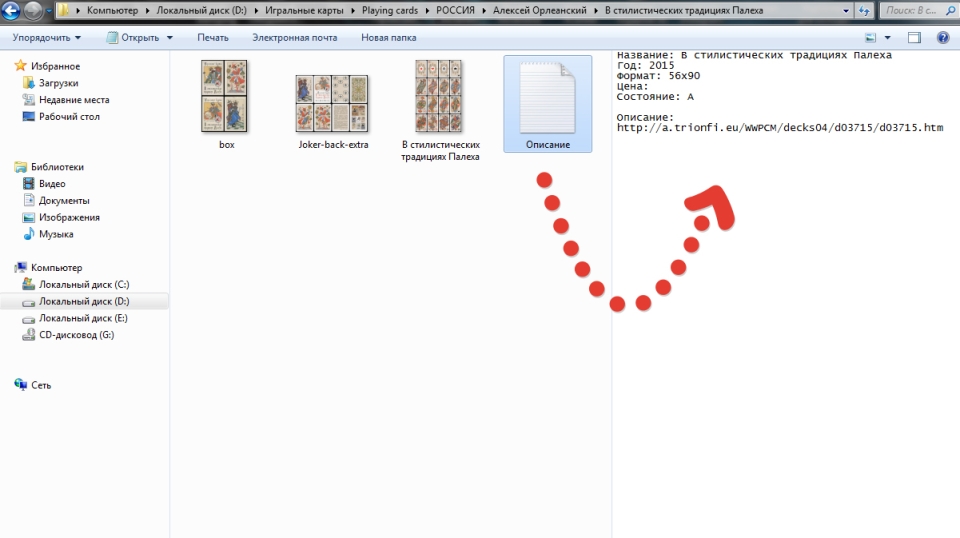Select the box image thumbnail
This screenshot has height=538, width=960.
224,96
